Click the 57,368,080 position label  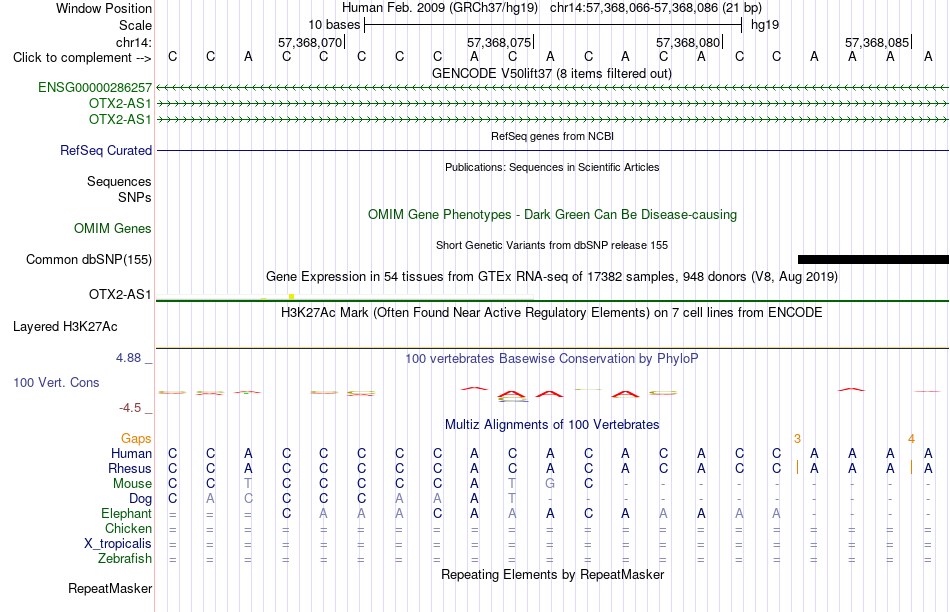pos(688,42)
